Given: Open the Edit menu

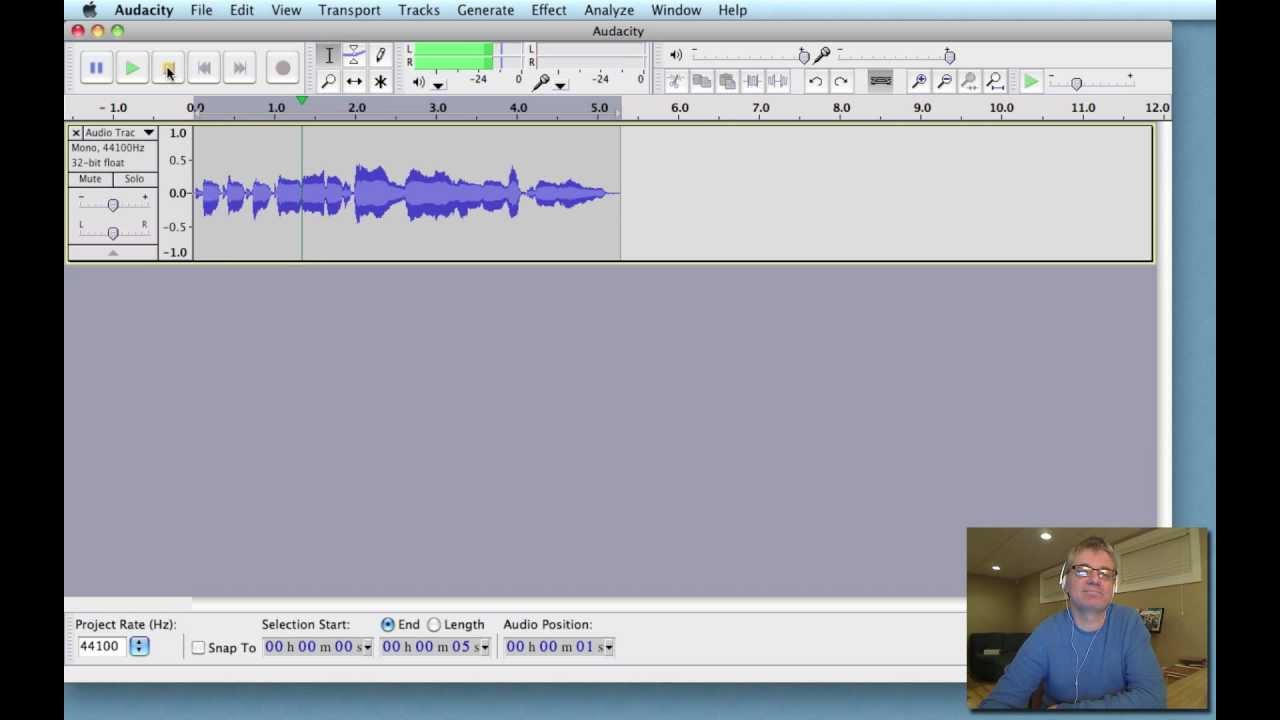Looking at the screenshot, I should (x=242, y=10).
